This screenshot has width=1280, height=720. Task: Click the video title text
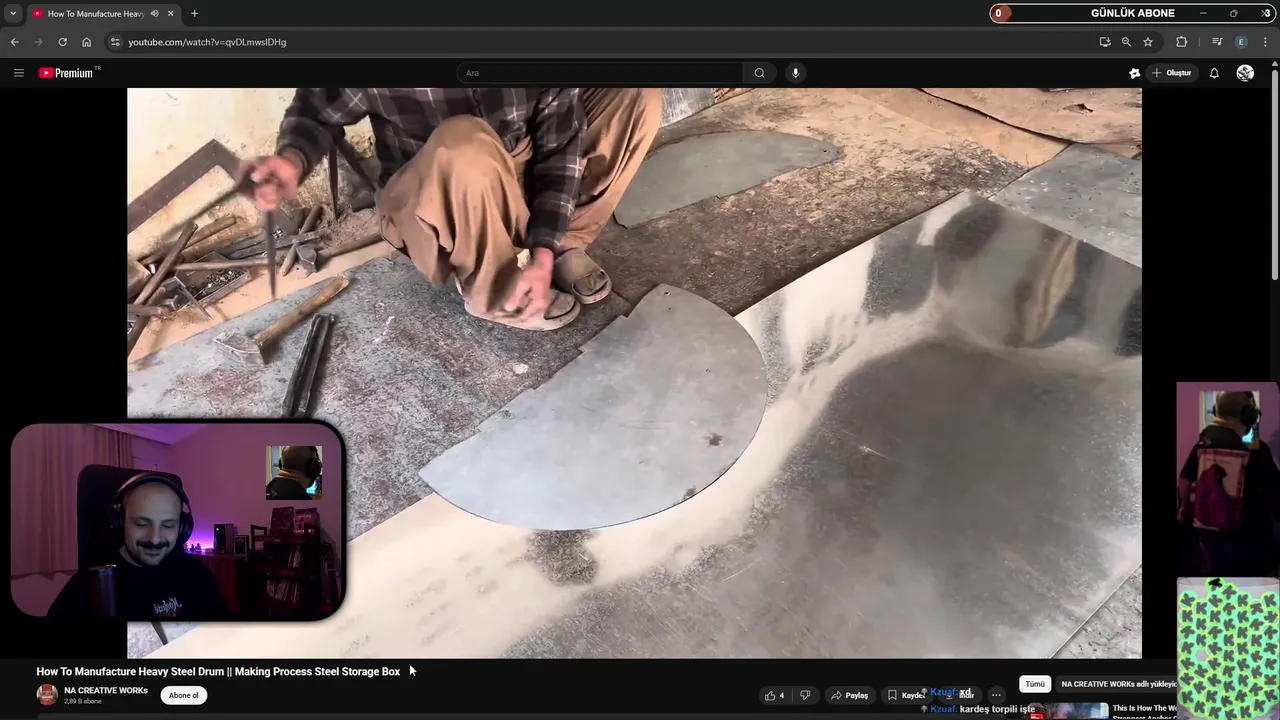(x=218, y=671)
